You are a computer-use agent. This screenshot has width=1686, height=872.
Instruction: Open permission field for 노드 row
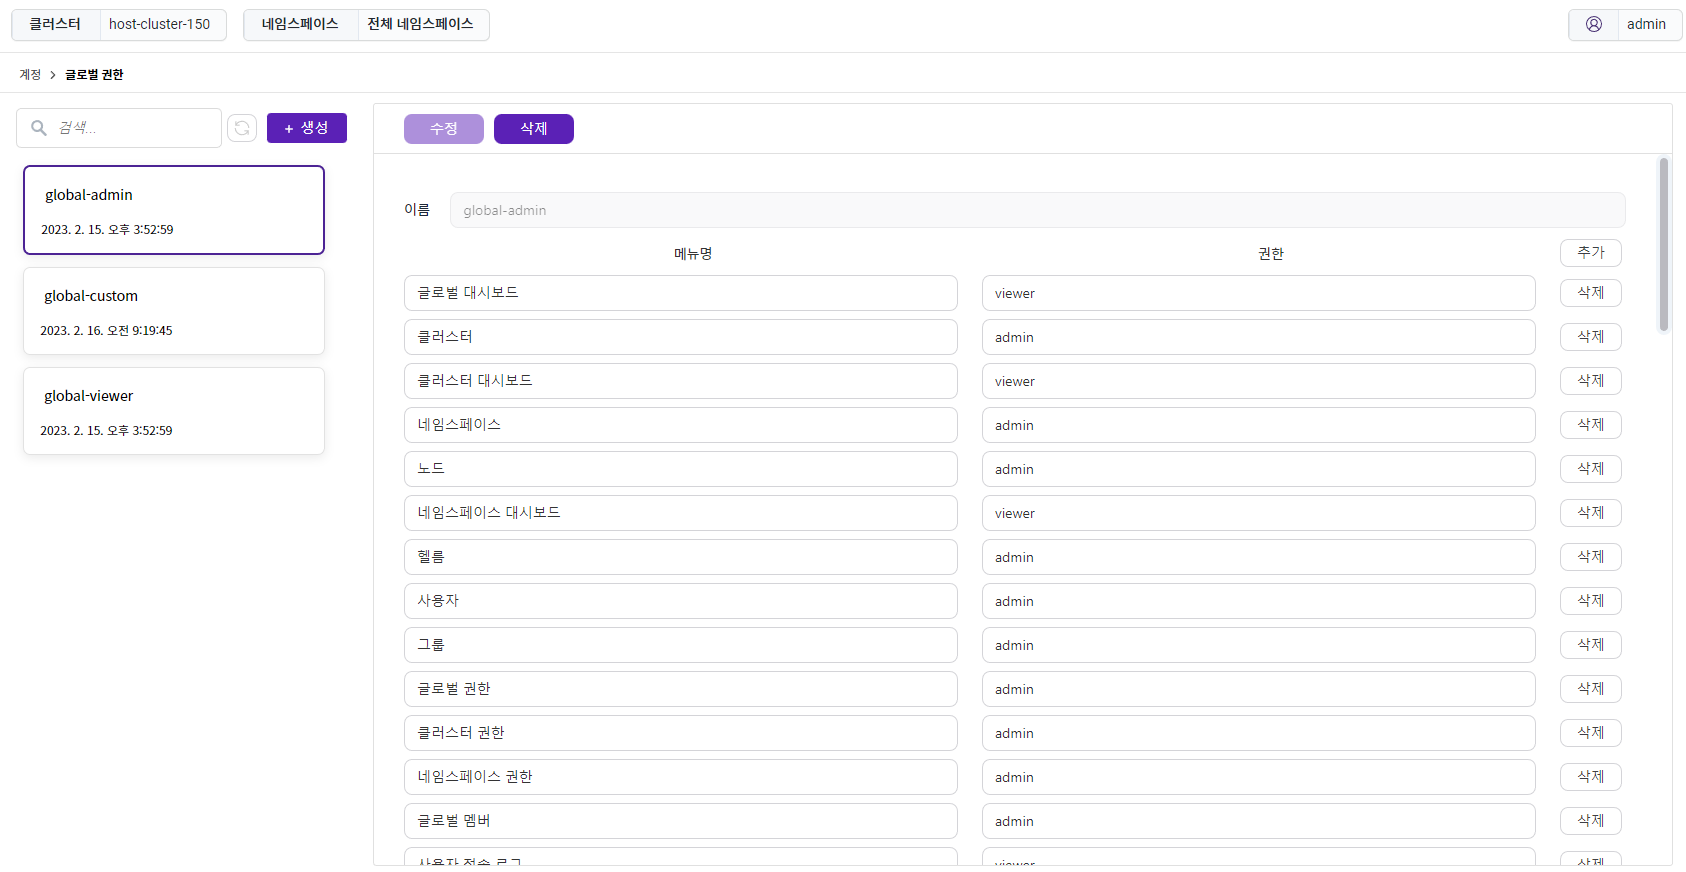coord(1259,469)
